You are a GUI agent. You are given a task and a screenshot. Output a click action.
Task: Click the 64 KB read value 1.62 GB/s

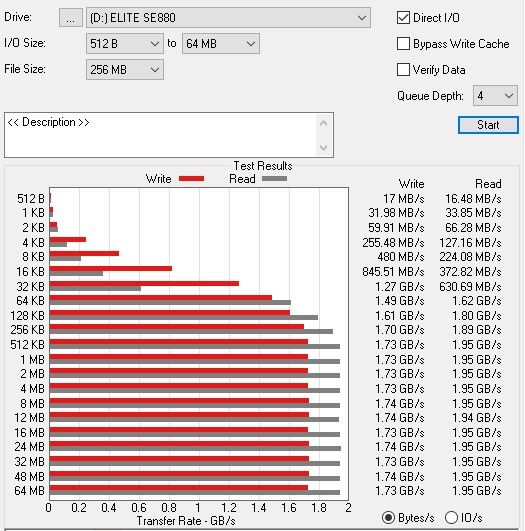477,301
